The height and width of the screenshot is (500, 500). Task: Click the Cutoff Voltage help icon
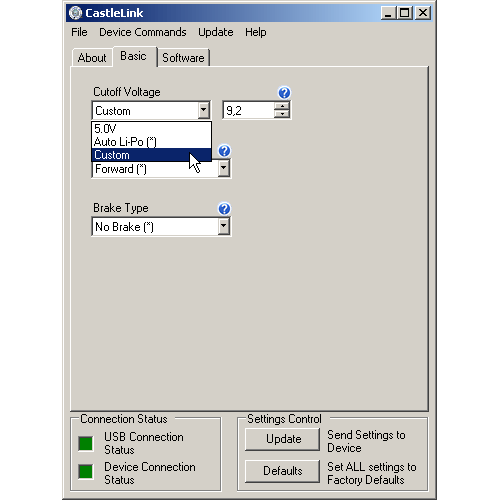pyautogui.click(x=284, y=93)
